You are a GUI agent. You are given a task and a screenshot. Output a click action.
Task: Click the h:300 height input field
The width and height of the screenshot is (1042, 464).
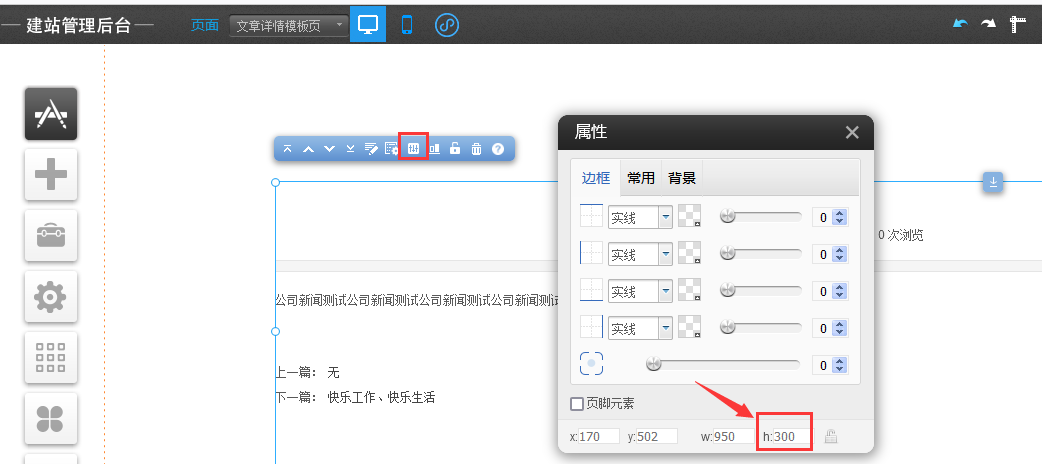click(x=784, y=436)
